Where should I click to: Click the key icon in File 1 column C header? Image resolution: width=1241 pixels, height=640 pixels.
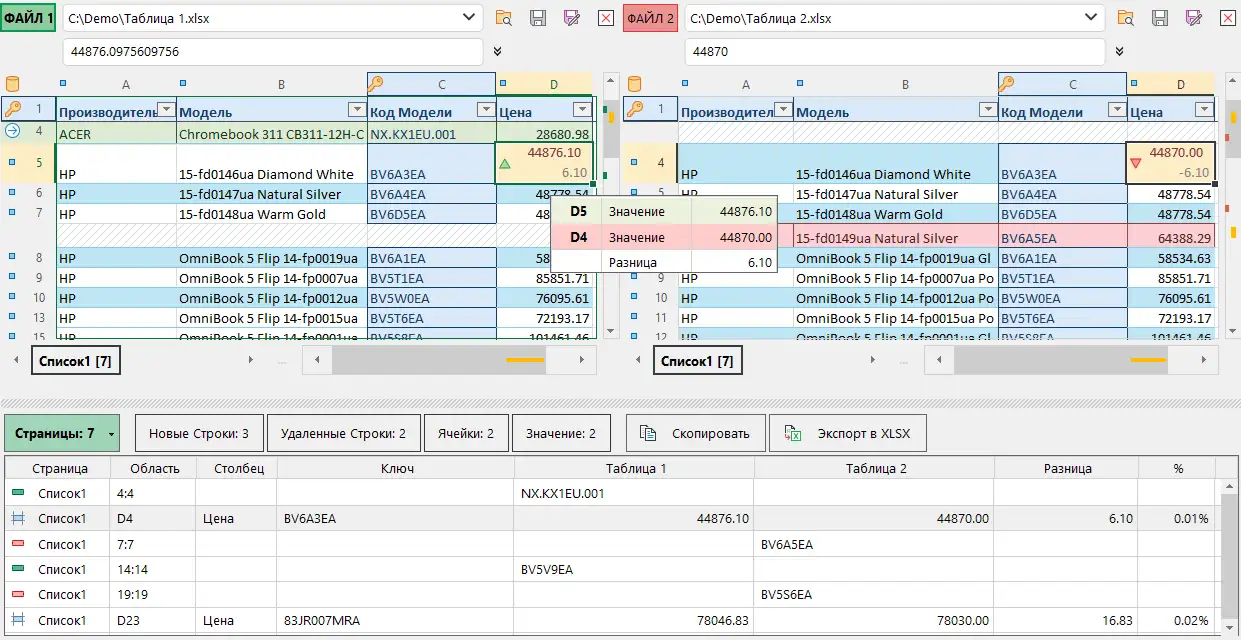pyautogui.click(x=377, y=84)
